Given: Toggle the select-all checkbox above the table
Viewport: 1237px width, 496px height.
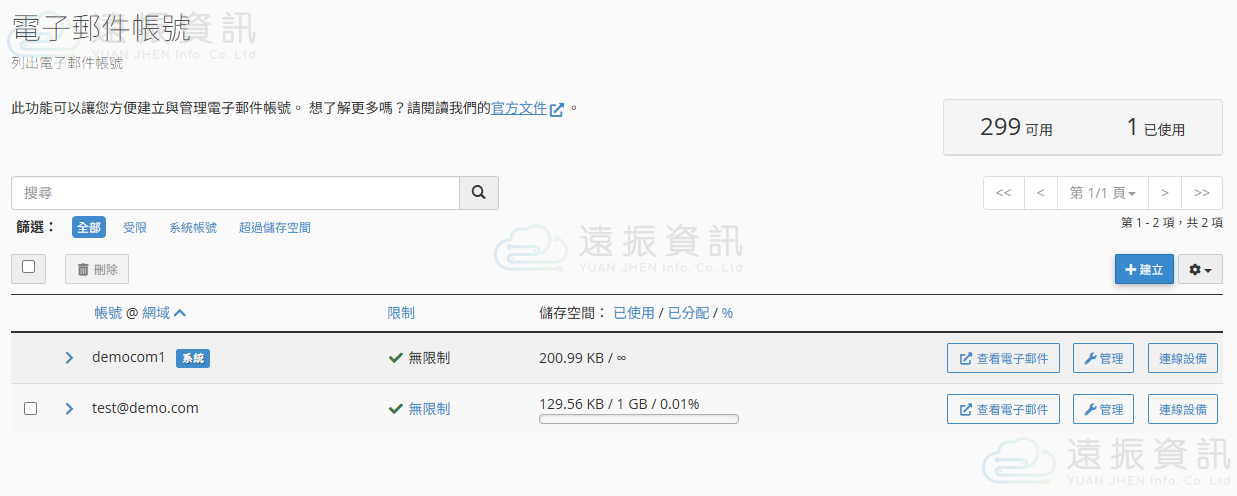Looking at the screenshot, I should (x=28, y=267).
